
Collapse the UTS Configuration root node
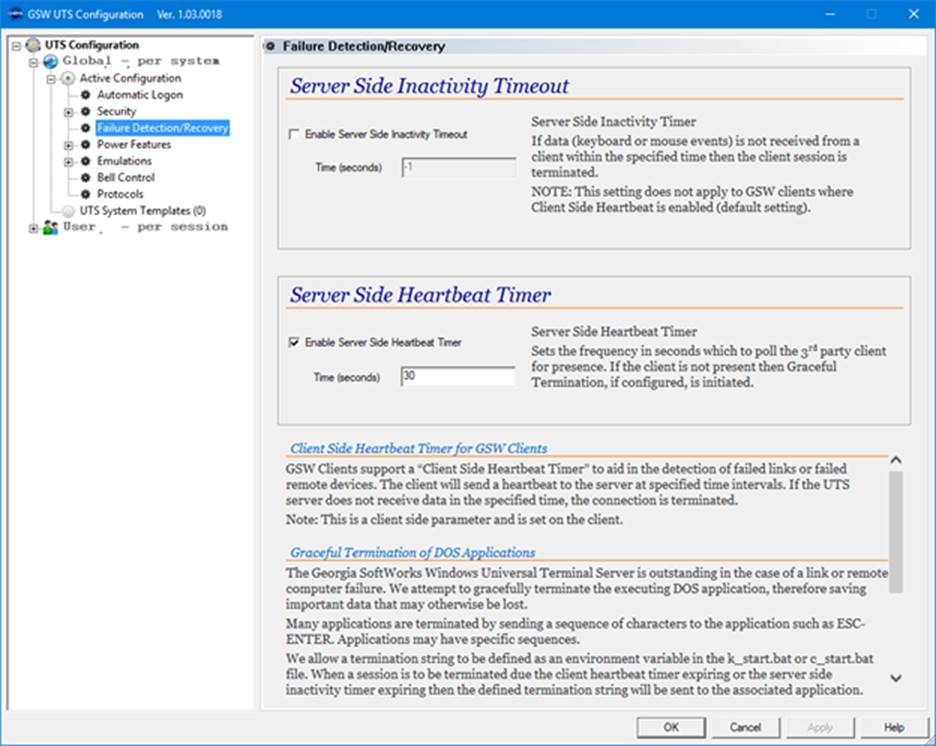coord(16,45)
